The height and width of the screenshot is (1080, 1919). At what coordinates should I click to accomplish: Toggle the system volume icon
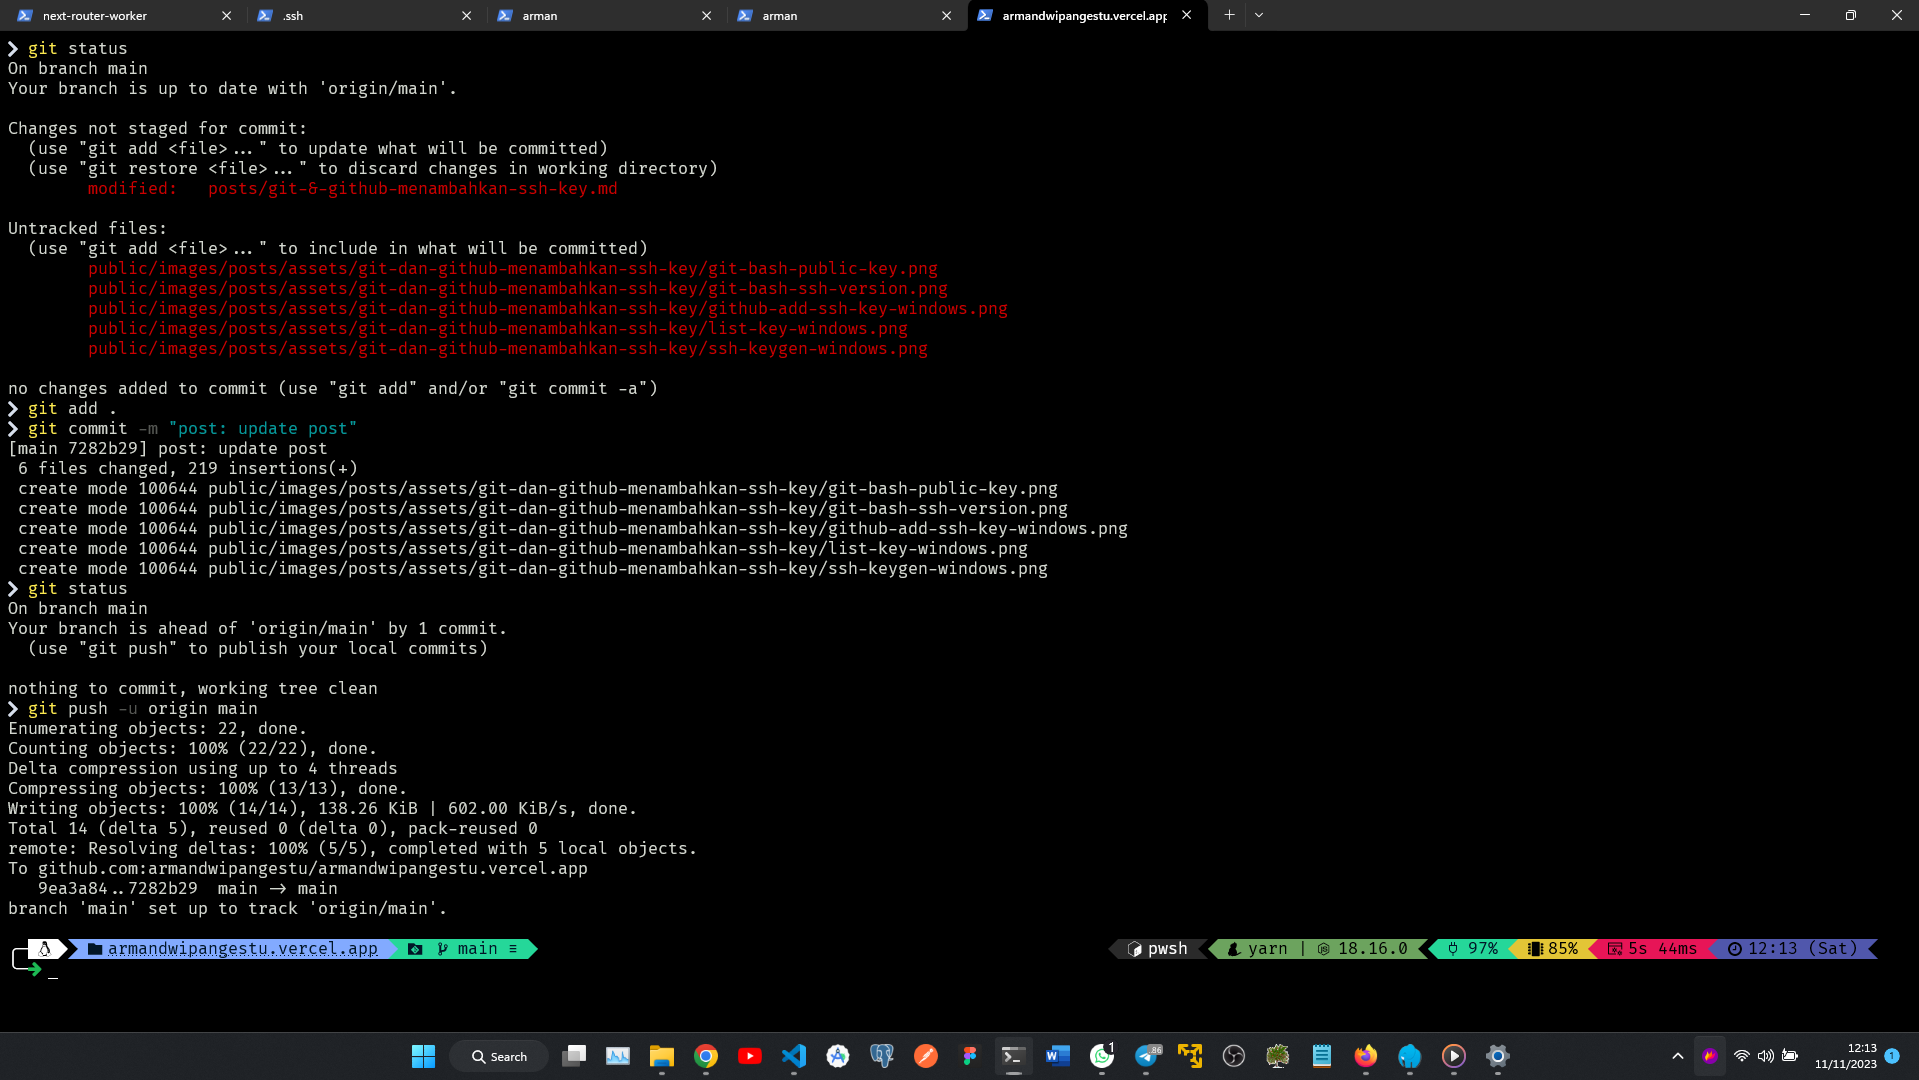pyautogui.click(x=1765, y=1056)
